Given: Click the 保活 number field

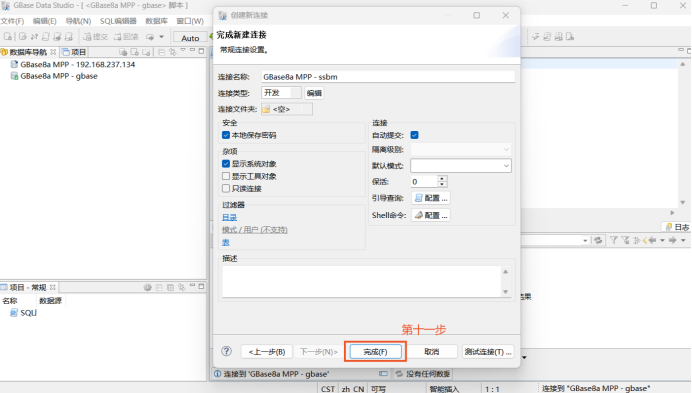Looking at the screenshot, I should [x=424, y=181].
